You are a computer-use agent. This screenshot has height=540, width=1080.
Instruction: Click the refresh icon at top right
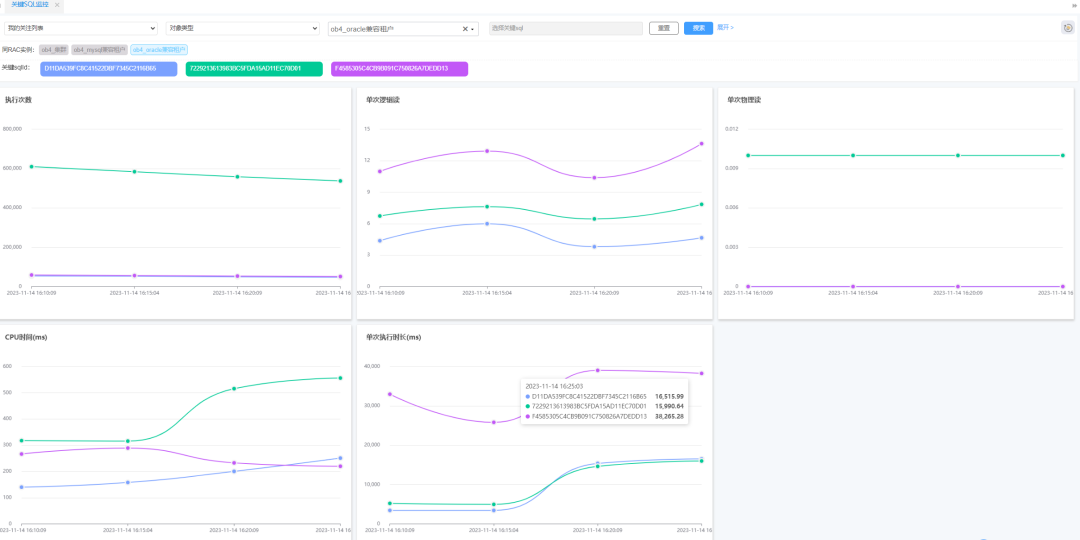[x=1068, y=28]
